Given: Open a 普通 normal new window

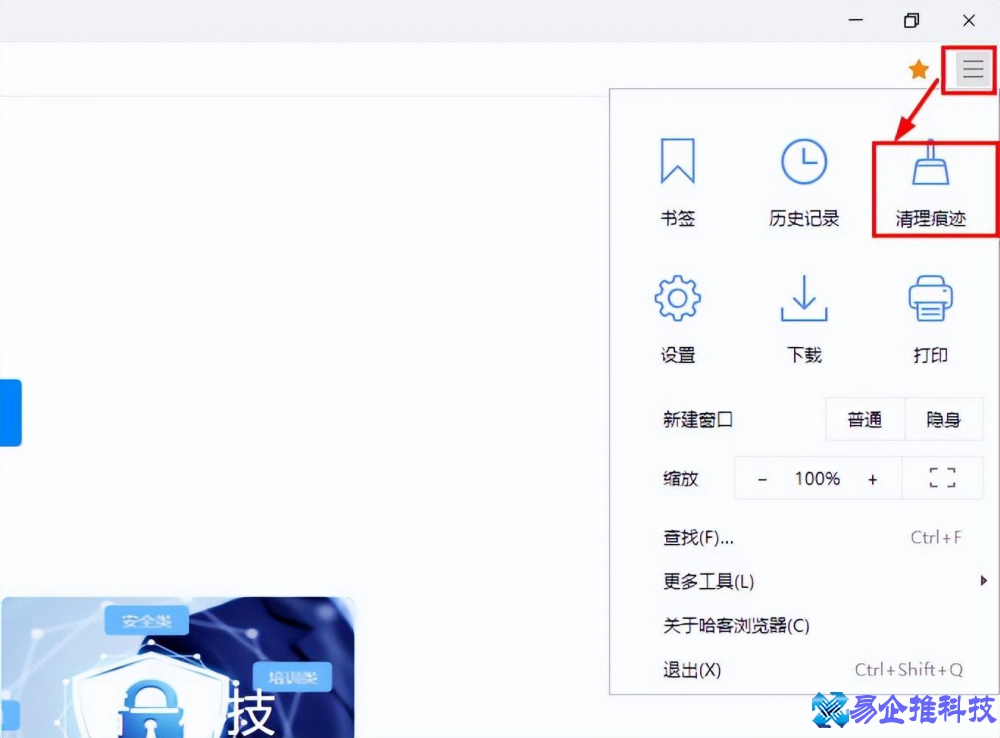Looking at the screenshot, I should tap(865, 419).
